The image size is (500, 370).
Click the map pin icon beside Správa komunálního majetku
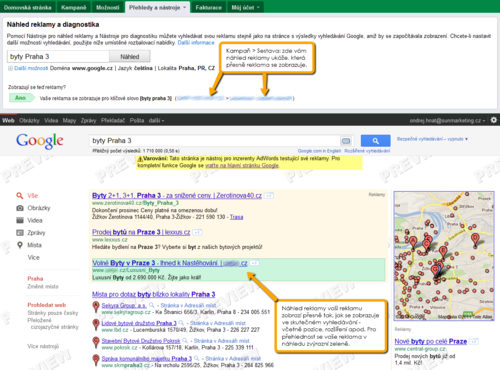click(x=96, y=360)
